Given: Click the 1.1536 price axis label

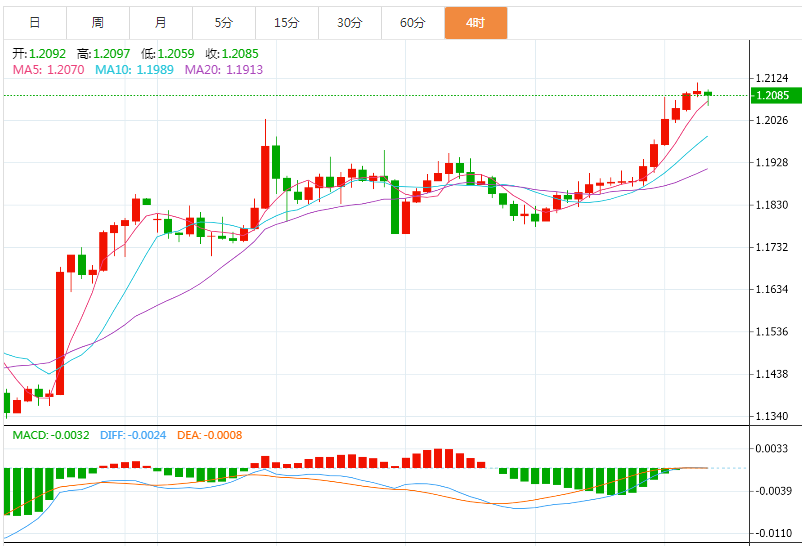Looking at the screenshot, I should click(x=772, y=332).
